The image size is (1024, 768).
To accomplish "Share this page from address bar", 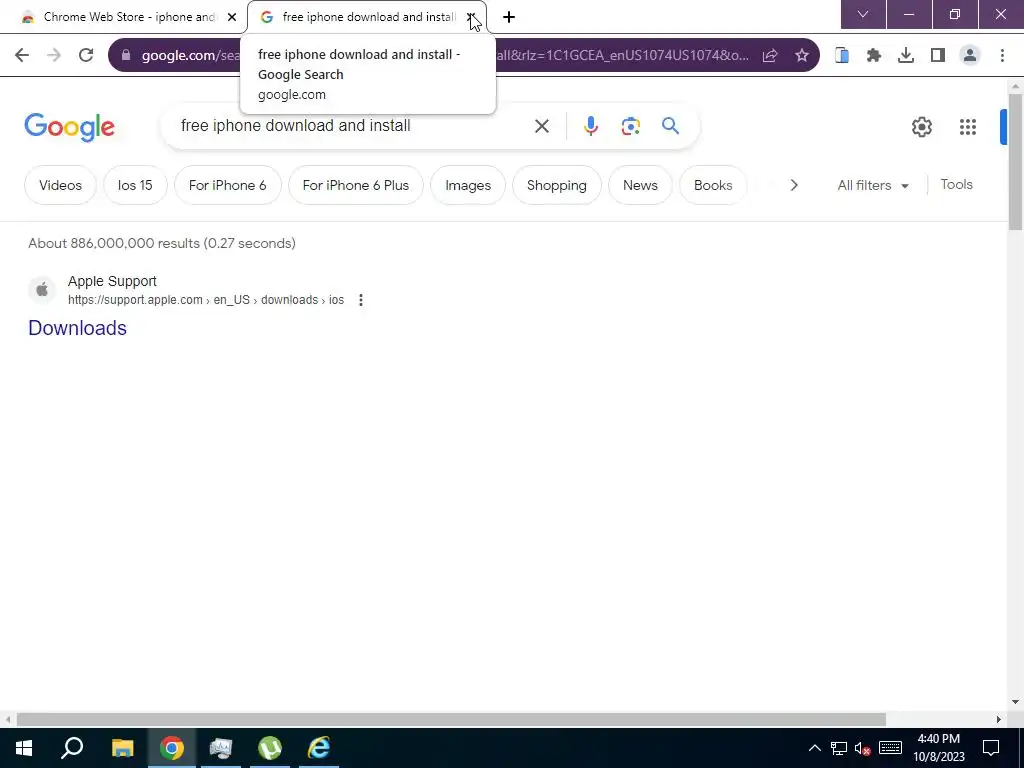I will point(770,56).
